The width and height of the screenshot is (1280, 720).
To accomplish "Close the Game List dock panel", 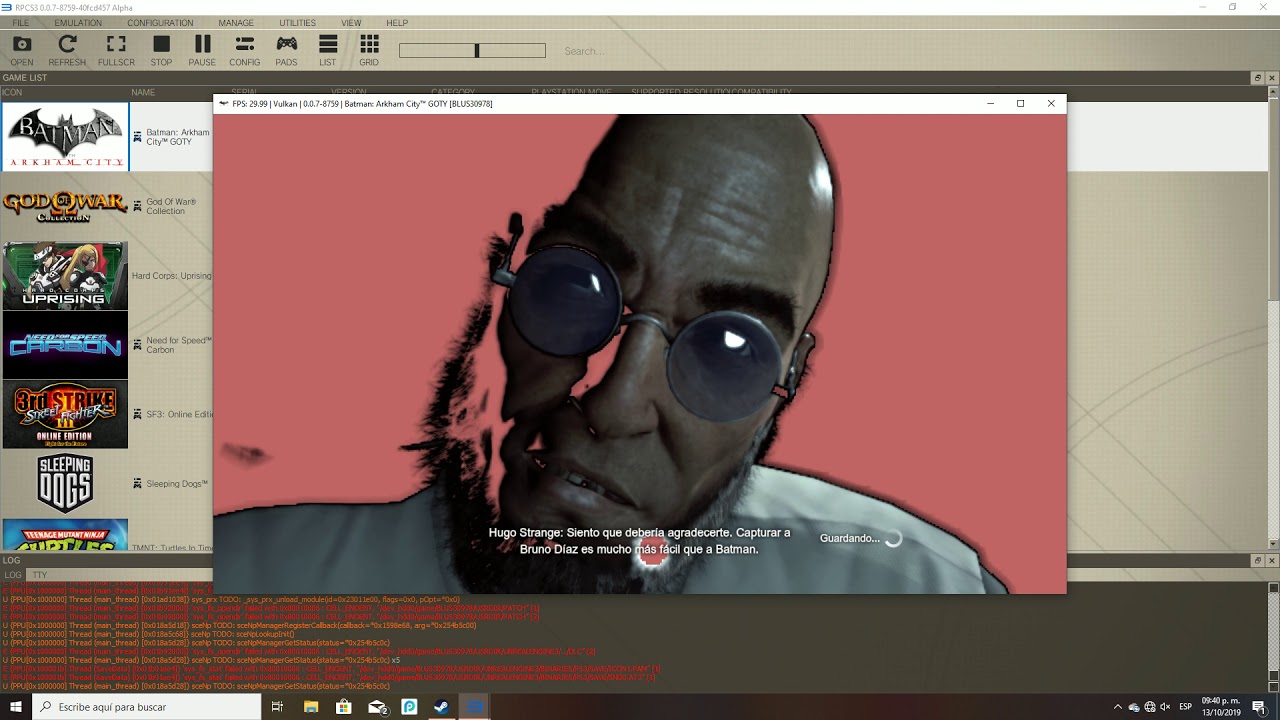I will click(1271, 78).
